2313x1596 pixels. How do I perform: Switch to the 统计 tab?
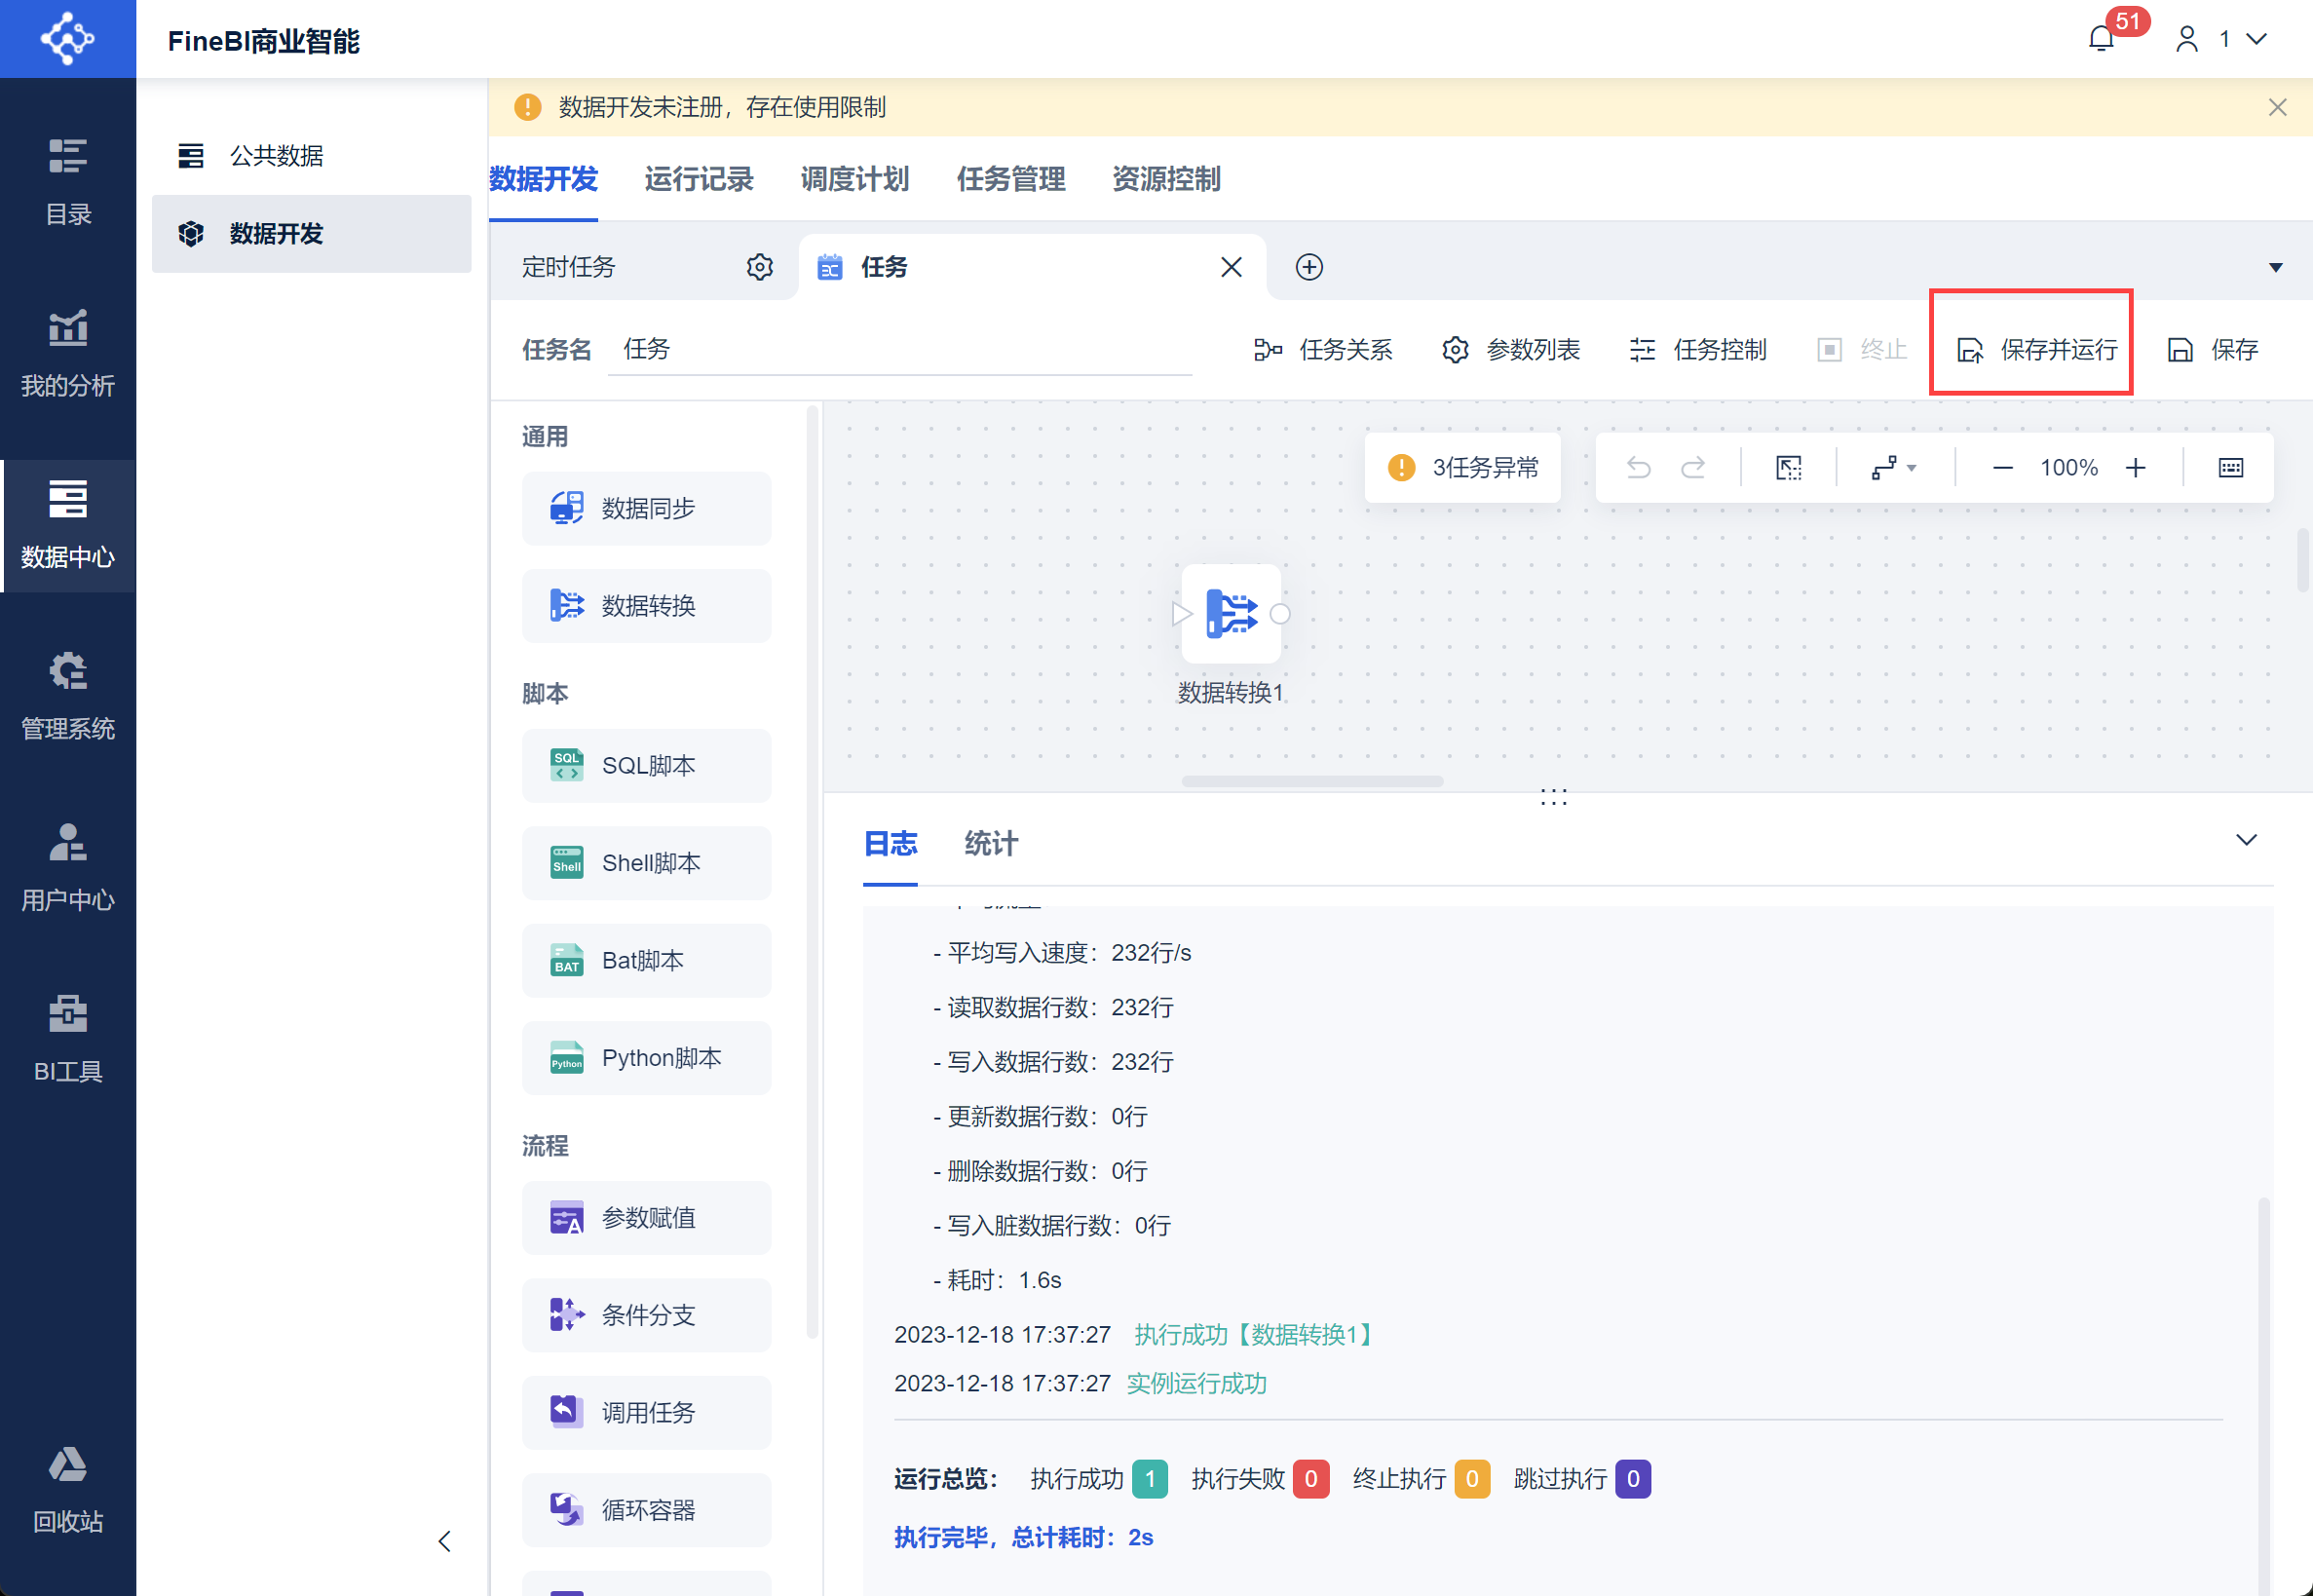pyautogui.click(x=990, y=844)
